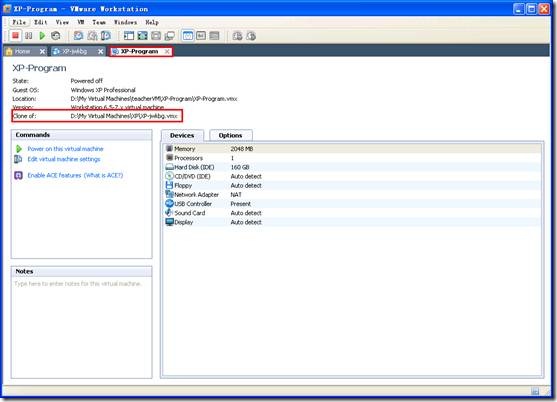This screenshot has height=402, width=557.
Task: Click the Record toolbar icon
Action: click(251, 36)
